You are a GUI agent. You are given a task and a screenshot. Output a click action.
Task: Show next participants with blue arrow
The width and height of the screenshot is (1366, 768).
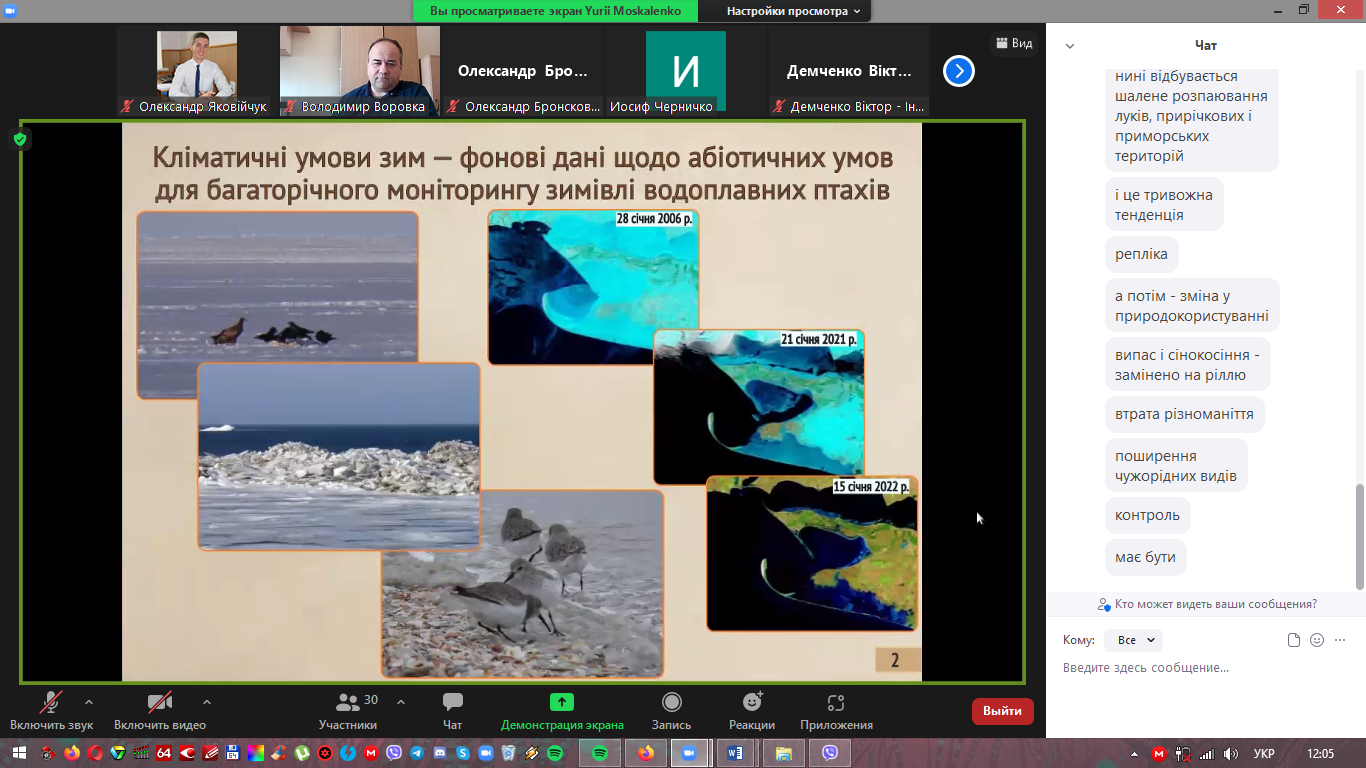coord(958,71)
